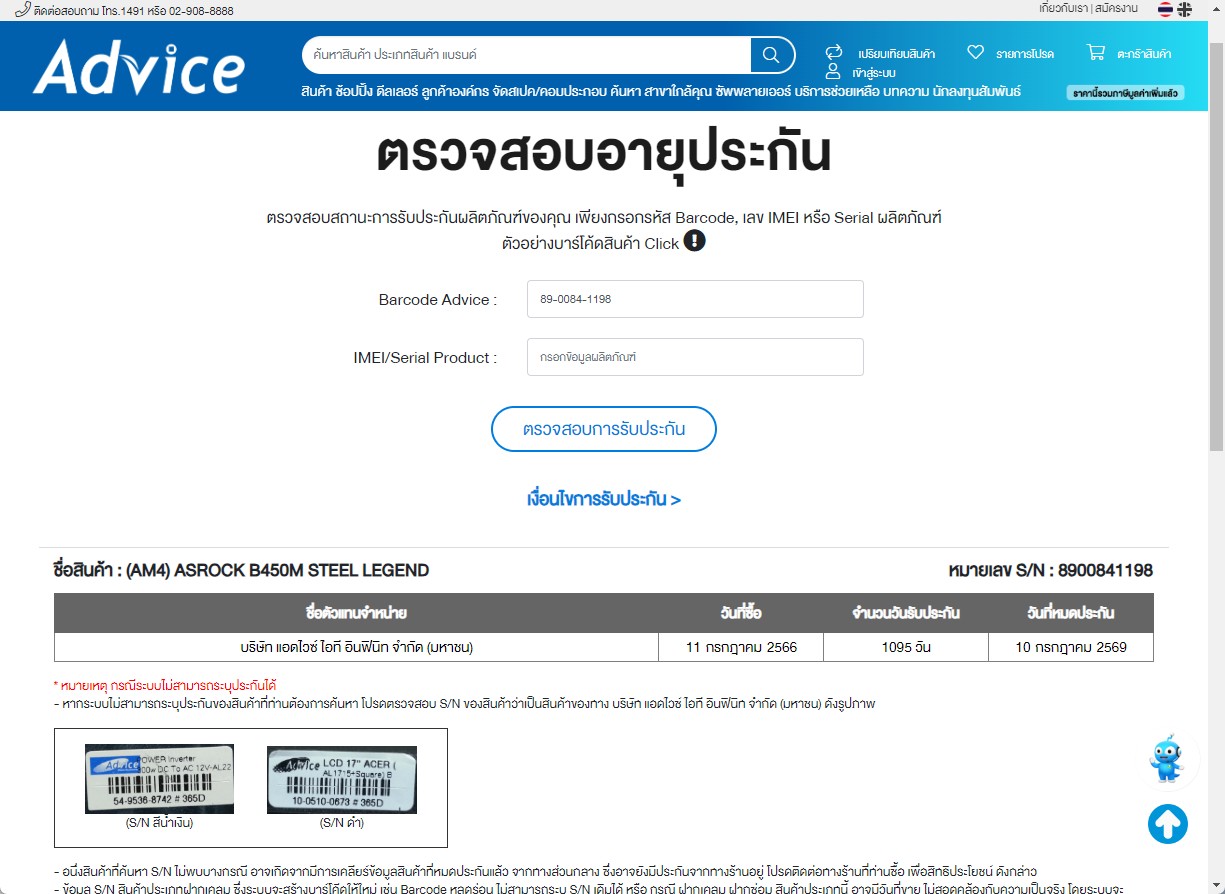Click the wishlist heart icon
The image size is (1225, 894).
tap(976, 52)
